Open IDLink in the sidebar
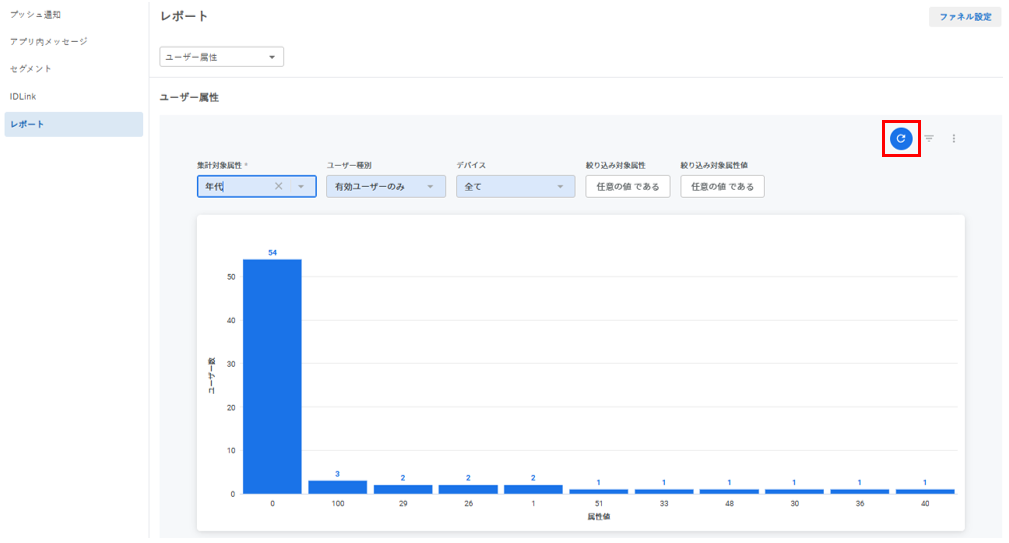 click(x=23, y=97)
